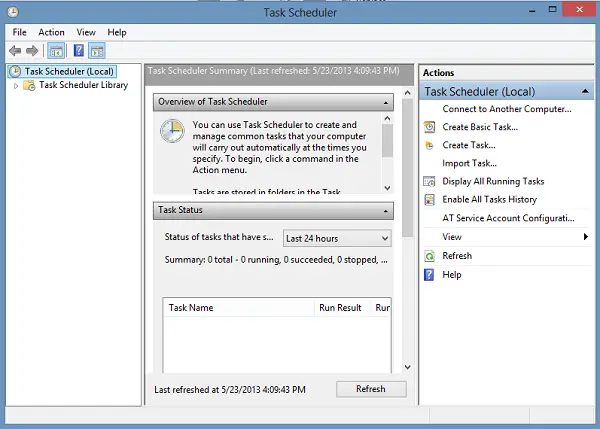Click the Task Scheduler clock icon in title bar

13,12
